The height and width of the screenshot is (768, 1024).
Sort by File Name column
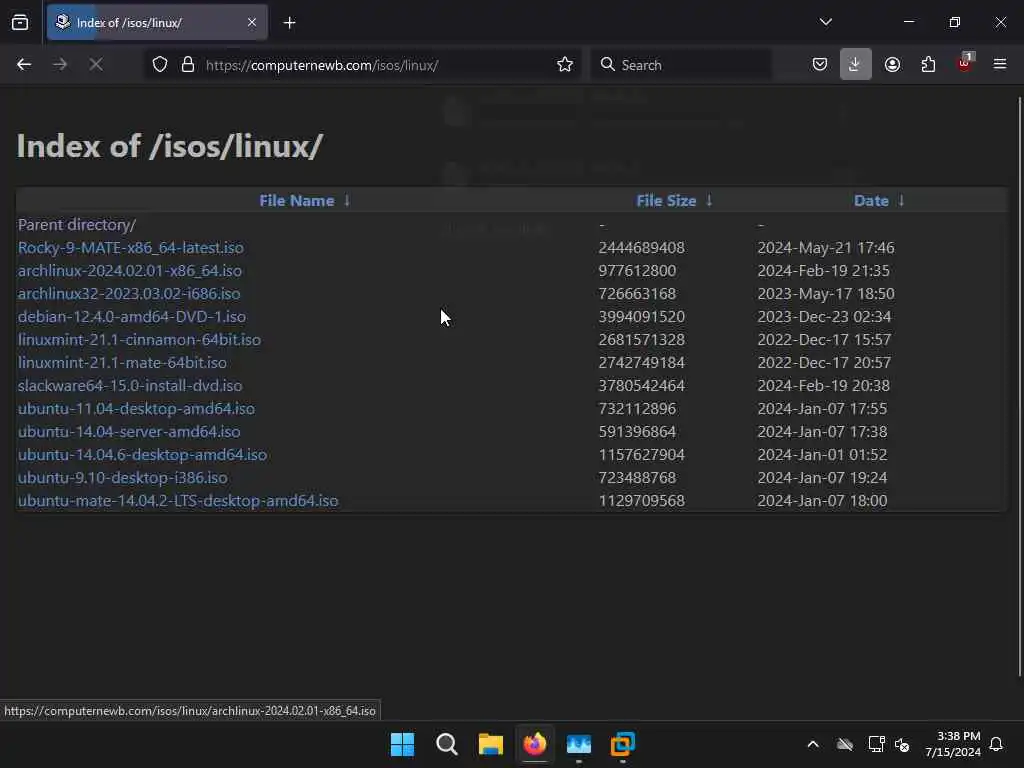(x=296, y=200)
